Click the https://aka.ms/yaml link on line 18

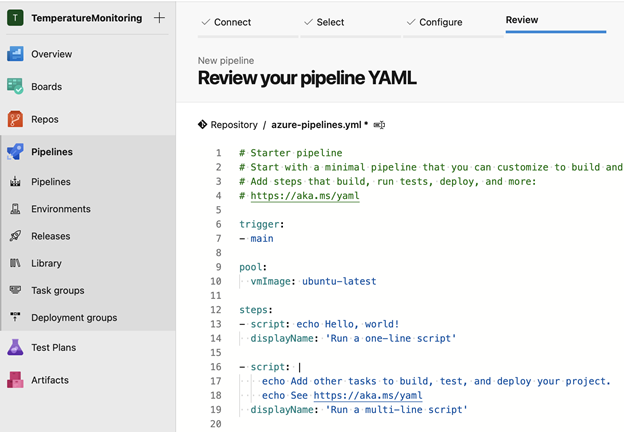pyautogui.click(x=368, y=395)
